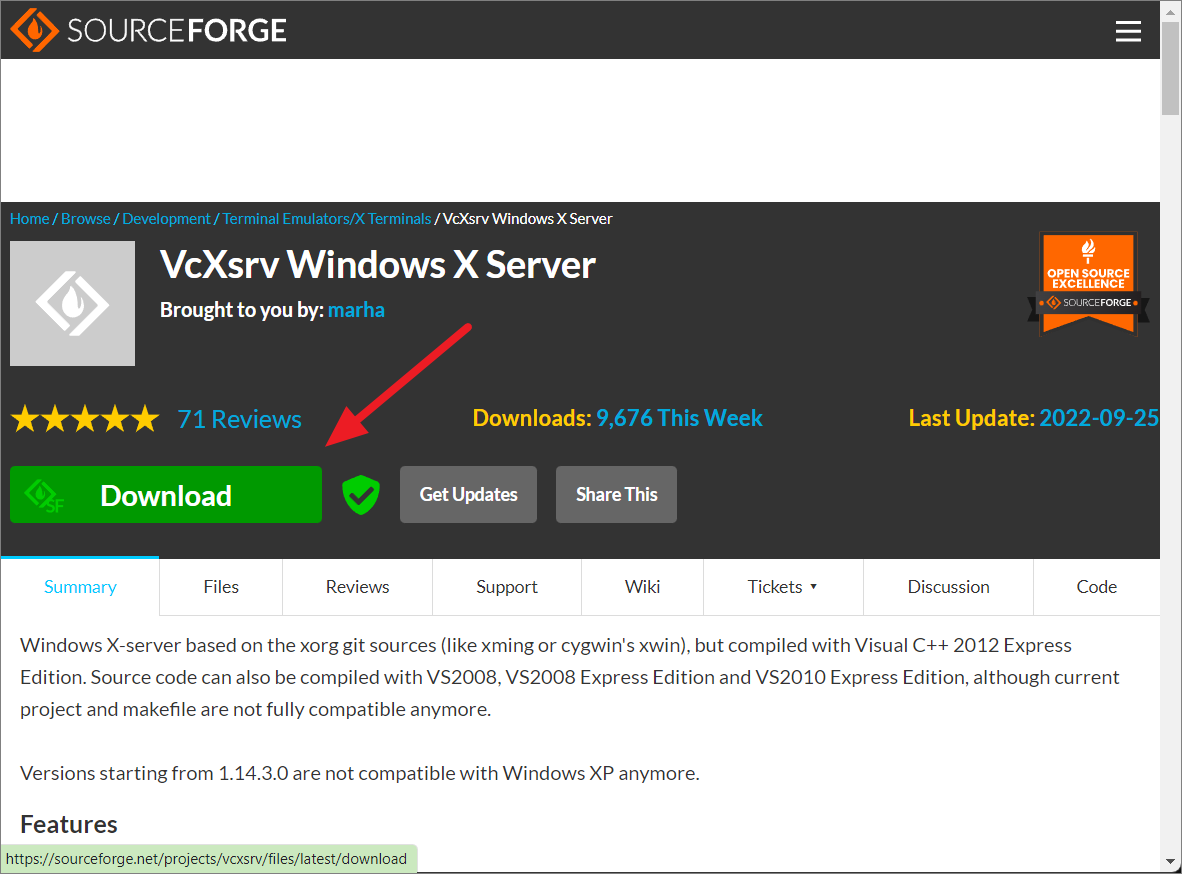Click the 9,676 This Week downloads stat
1182x874 pixels.
(679, 418)
